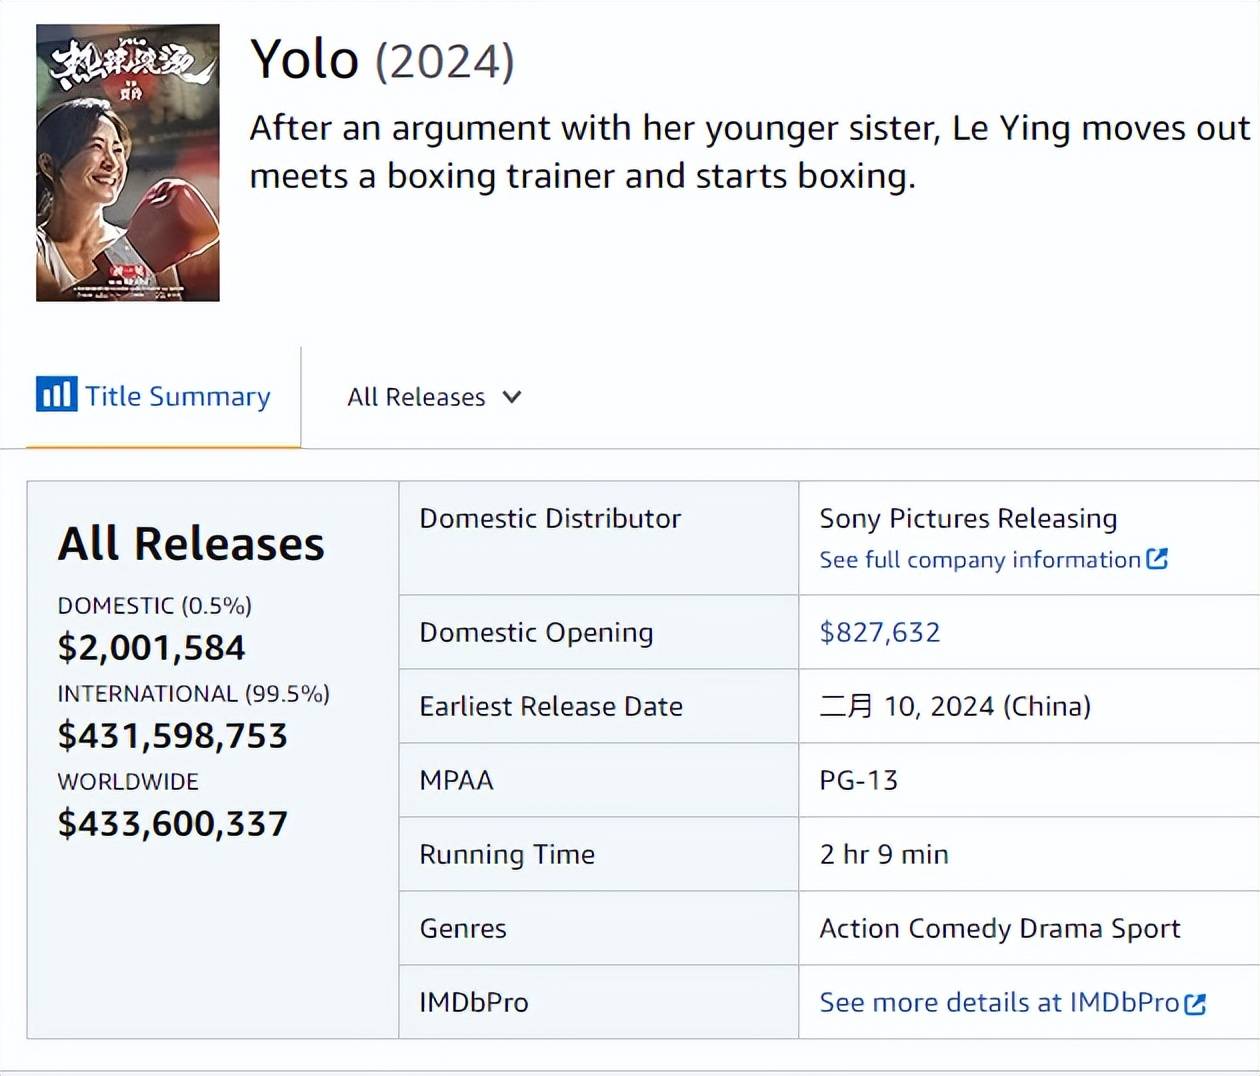
Task: Open the $827,632 domestic opening link
Action: [880, 632]
